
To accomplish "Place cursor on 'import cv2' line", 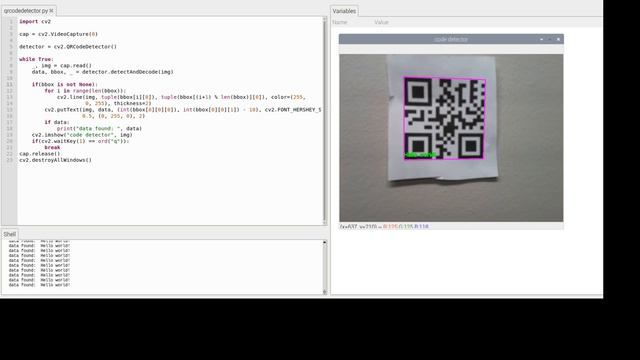I will [x=35, y=21].
